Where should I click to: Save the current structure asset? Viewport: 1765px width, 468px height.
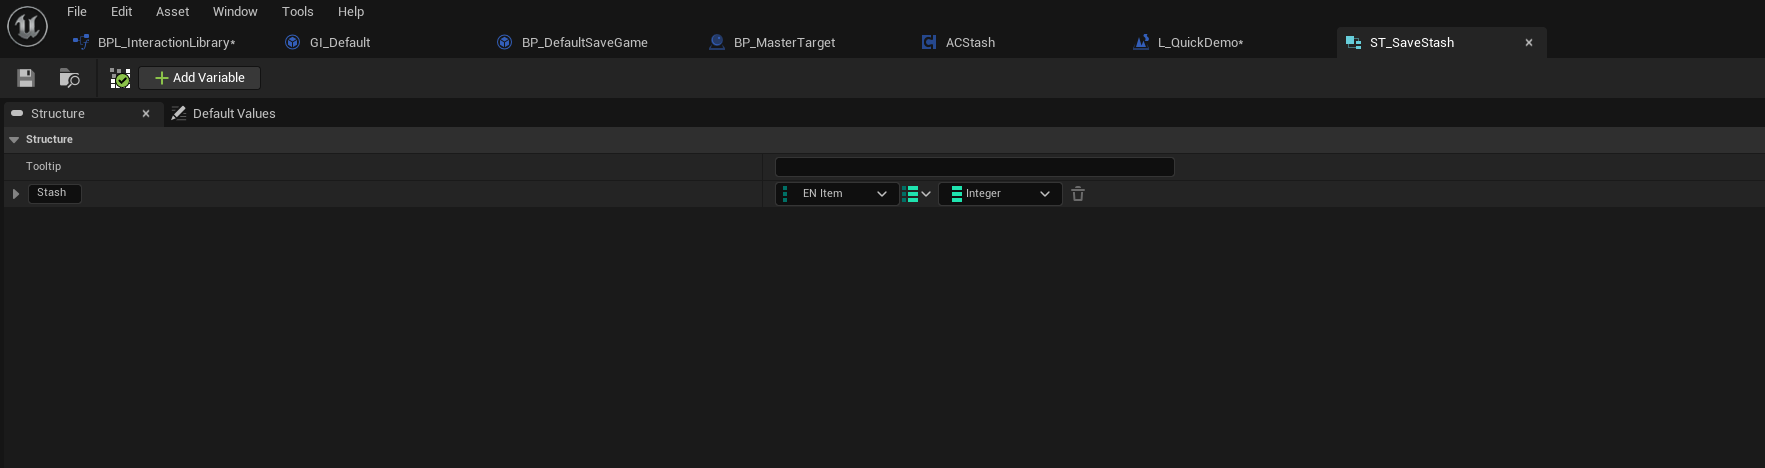click(26, 78)
